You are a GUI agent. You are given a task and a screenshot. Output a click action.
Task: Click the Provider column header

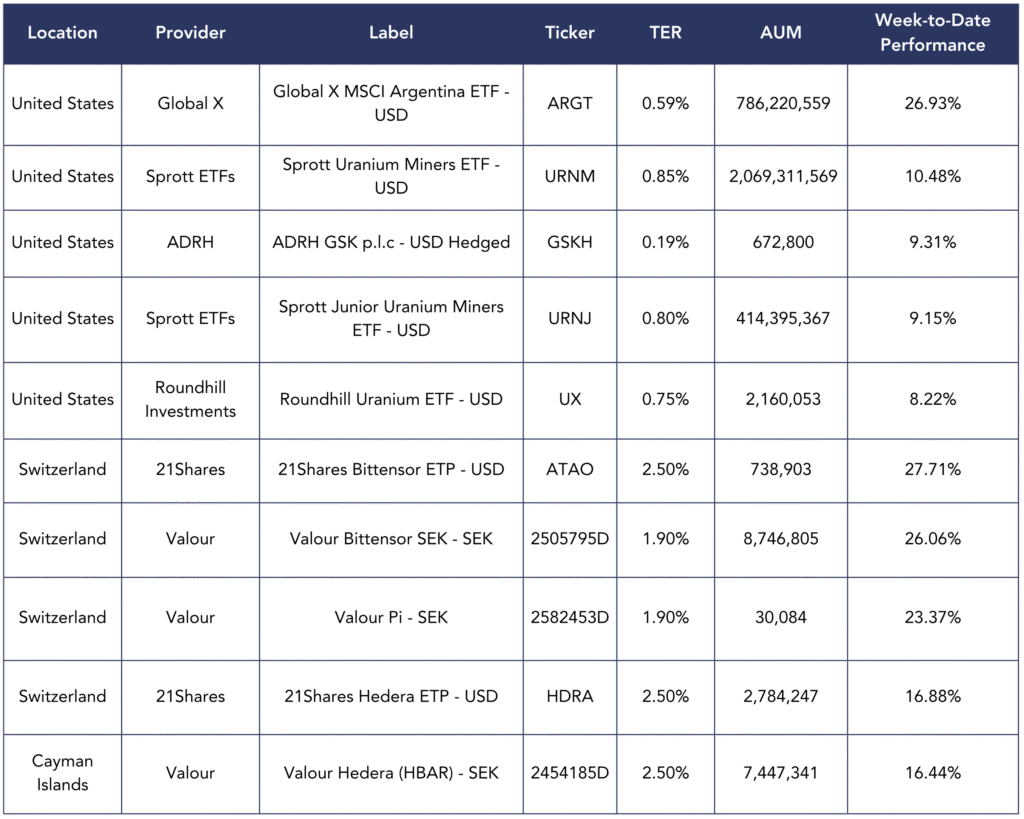[x=190, y=32]
